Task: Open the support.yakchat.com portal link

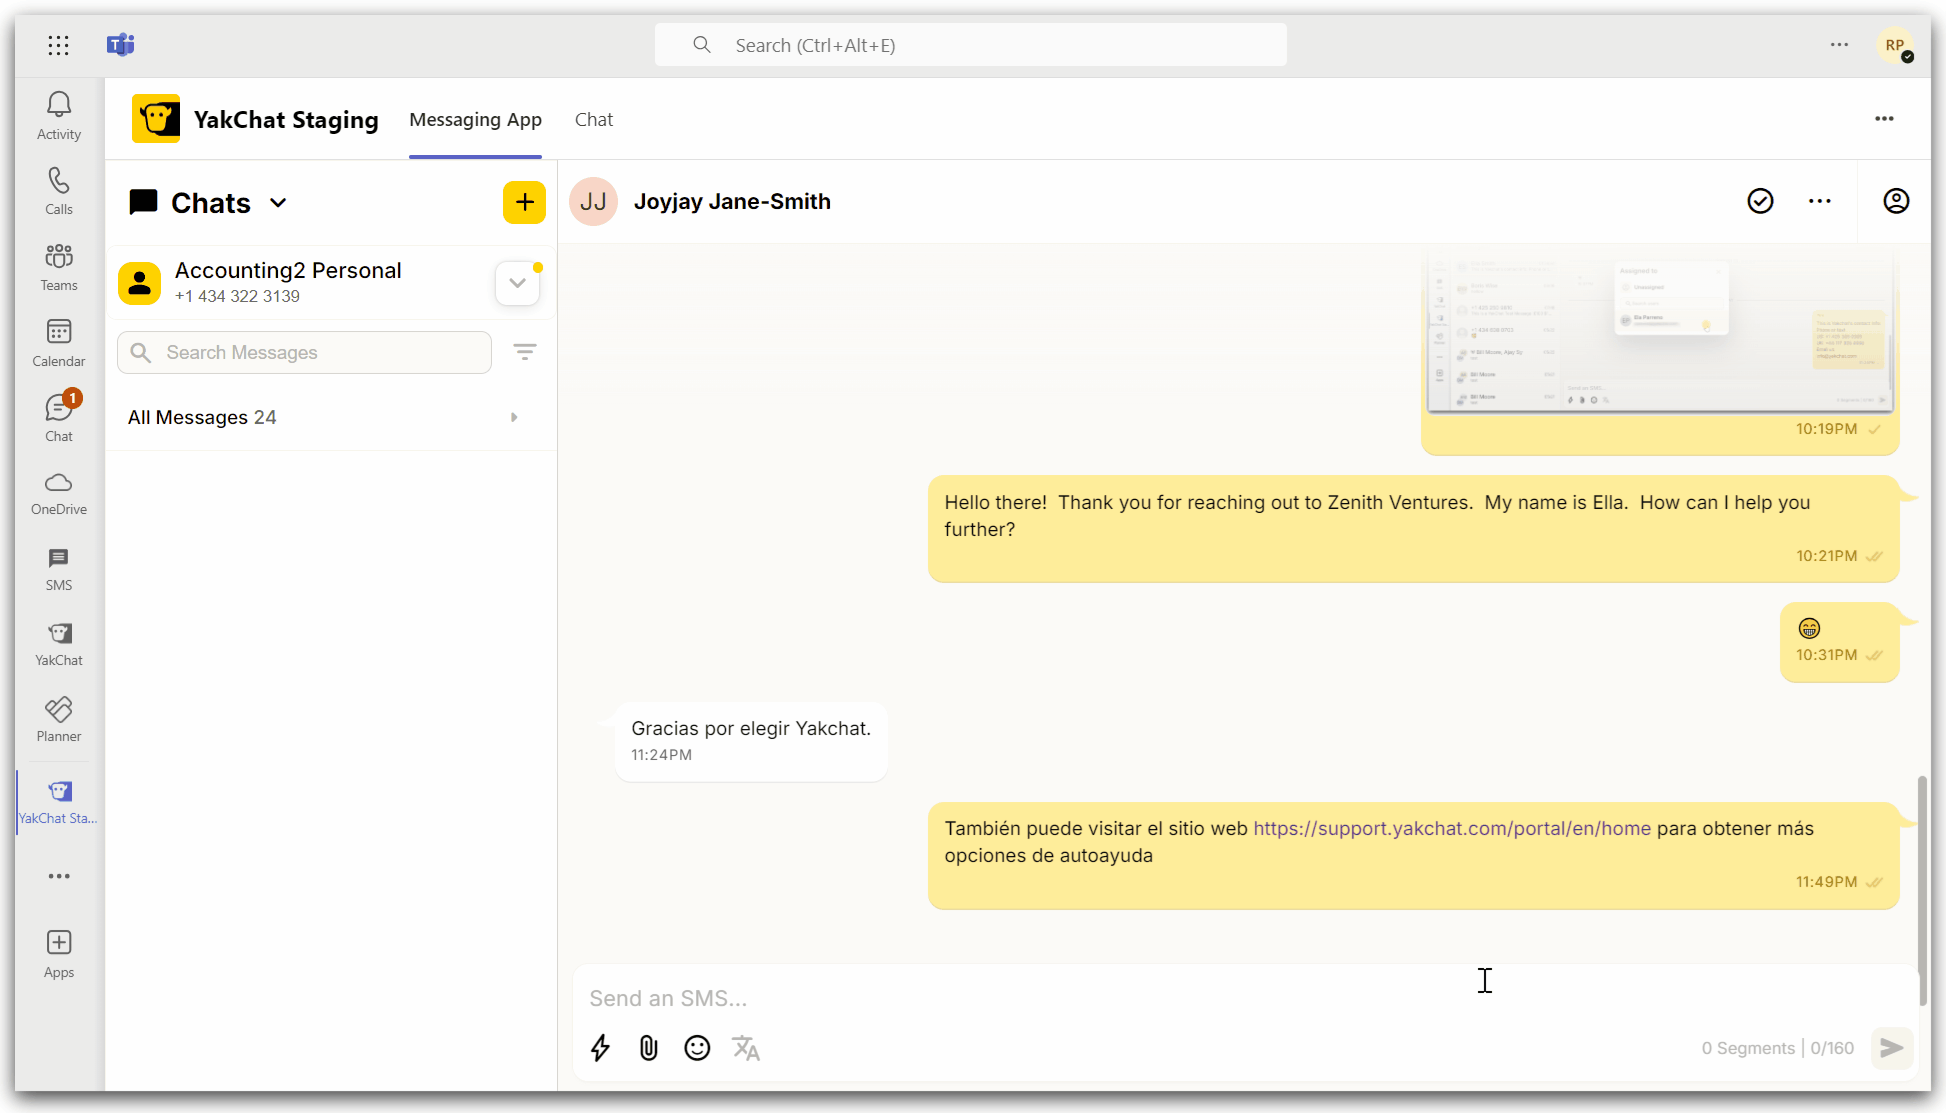Action: tap(1452, 828)
